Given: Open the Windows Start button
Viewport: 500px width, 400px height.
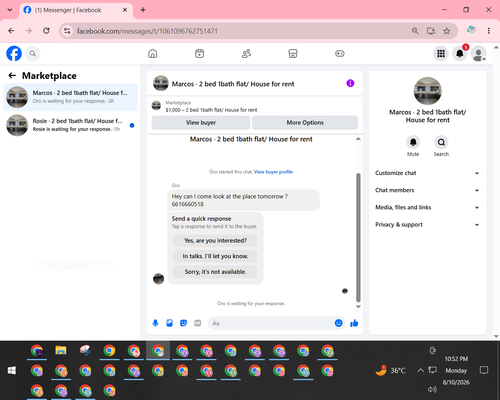Looking at the screenshot, I should tap(12, 370).
